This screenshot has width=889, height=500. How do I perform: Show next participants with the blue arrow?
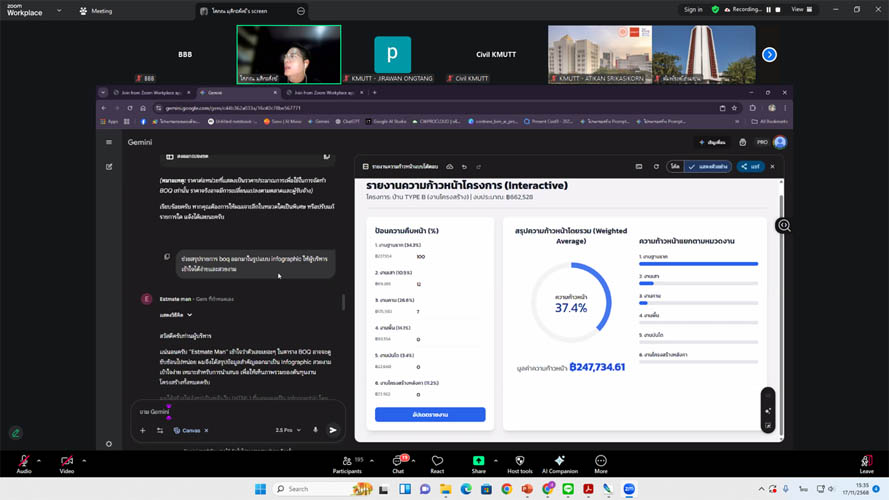(769, 54)
